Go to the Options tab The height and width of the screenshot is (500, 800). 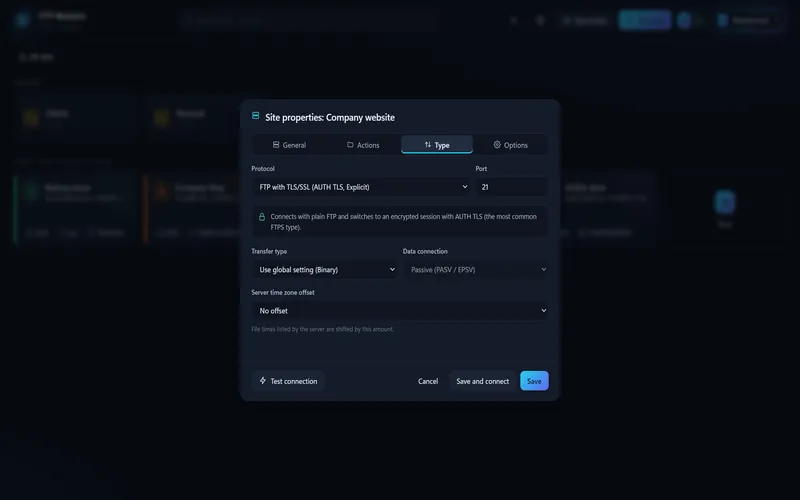(x=510, y=145)
